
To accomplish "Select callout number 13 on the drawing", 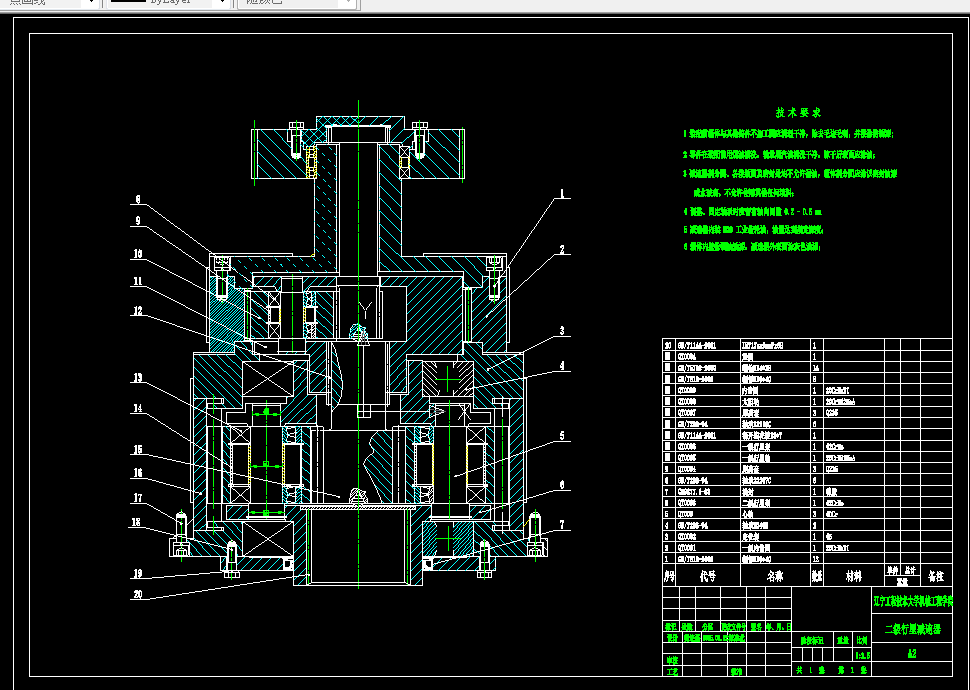I will 138,377.
